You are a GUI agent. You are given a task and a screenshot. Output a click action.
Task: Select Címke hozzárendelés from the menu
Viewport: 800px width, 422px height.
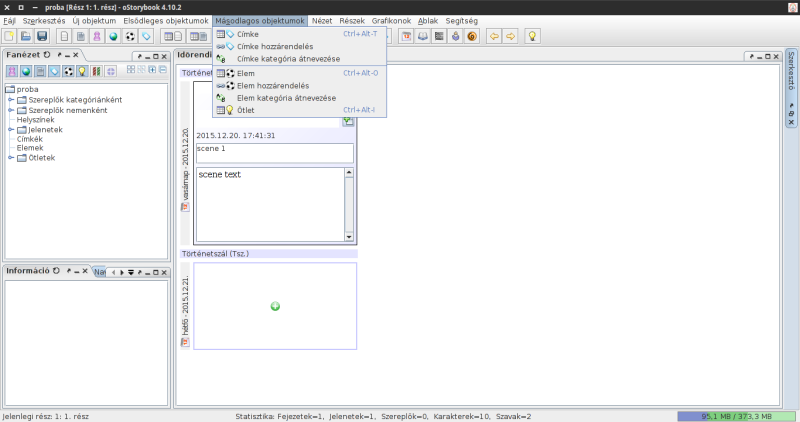274,46
